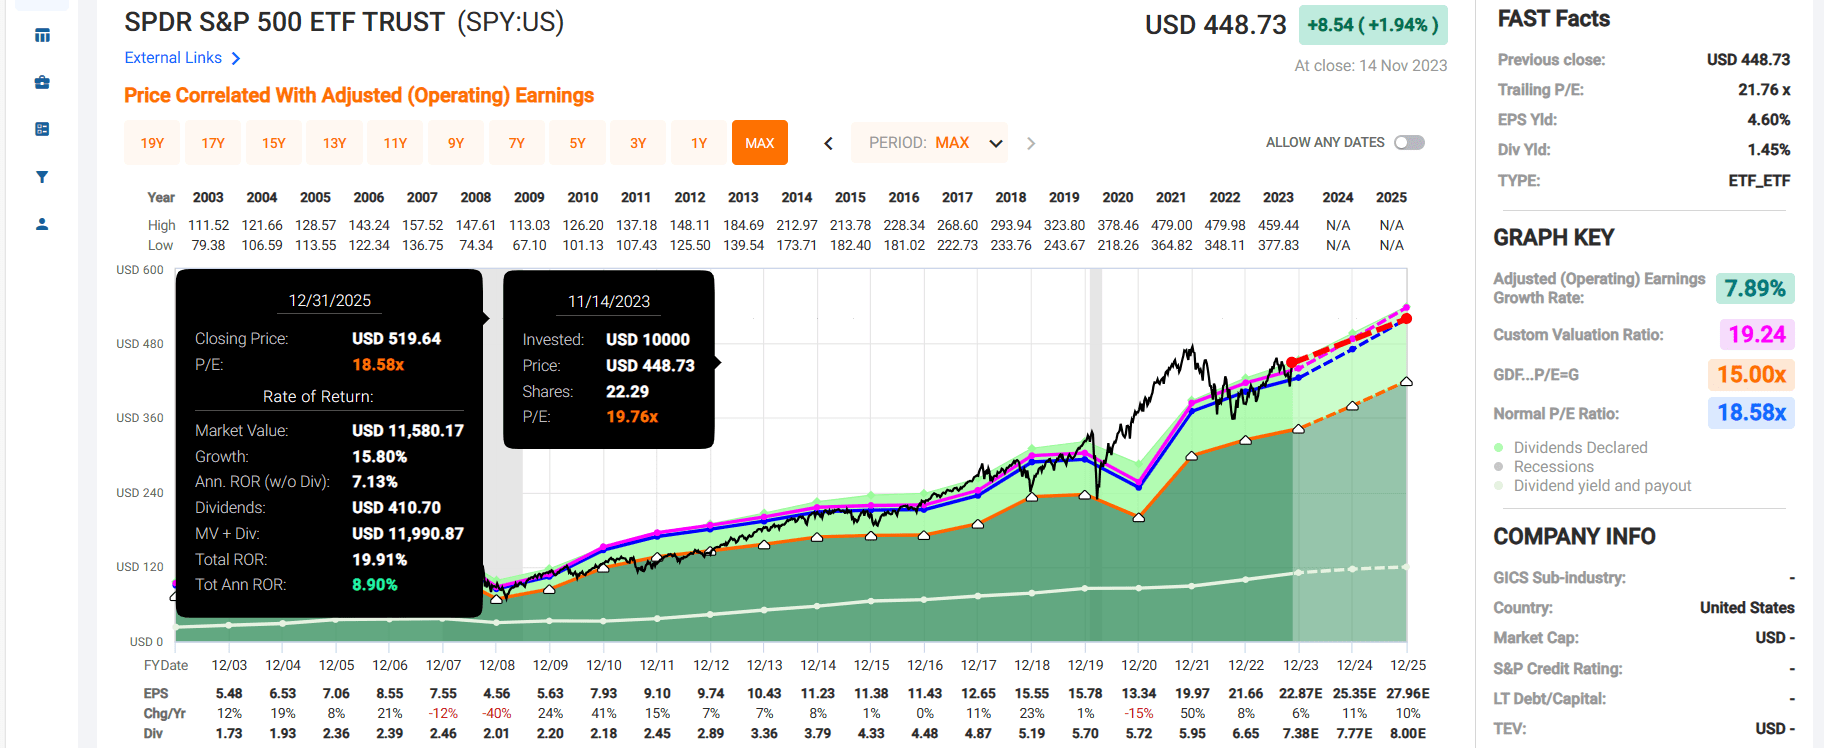Switch to the MAX time range tab
The image size is (1824, 748).
pyautogui.click(x=759, y=143)
